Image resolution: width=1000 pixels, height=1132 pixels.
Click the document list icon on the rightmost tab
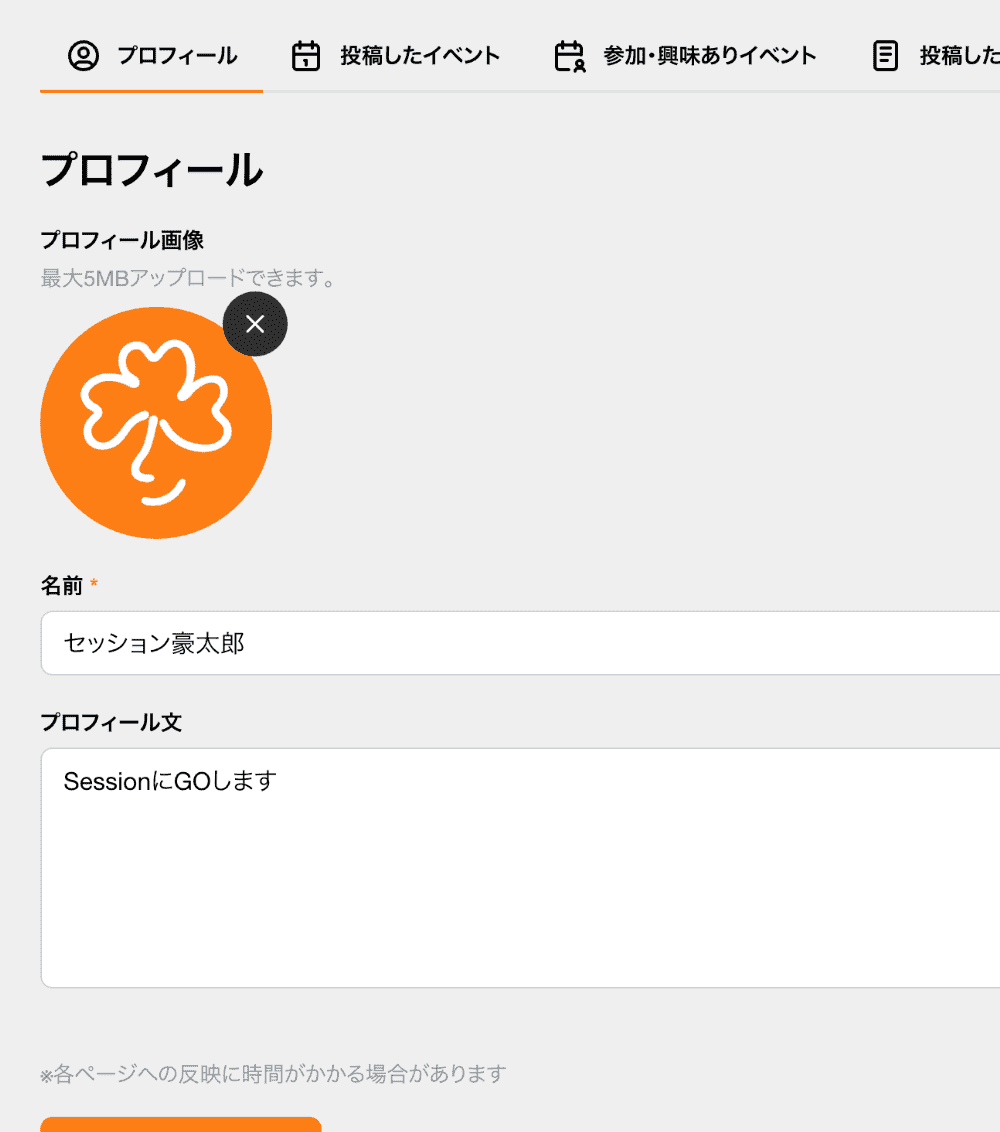[x=885, y=56]
